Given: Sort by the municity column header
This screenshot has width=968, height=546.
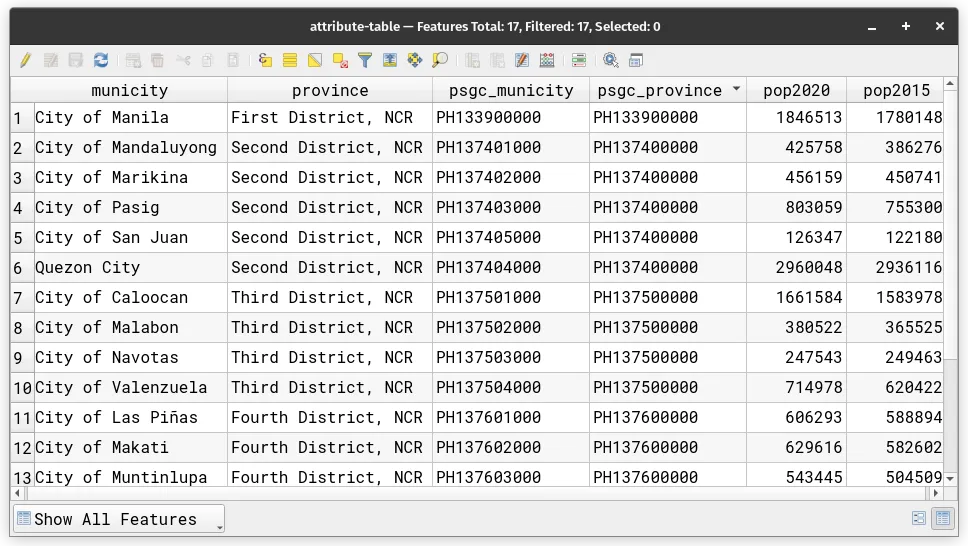Looking at the screenshot, I should point(130,90).
